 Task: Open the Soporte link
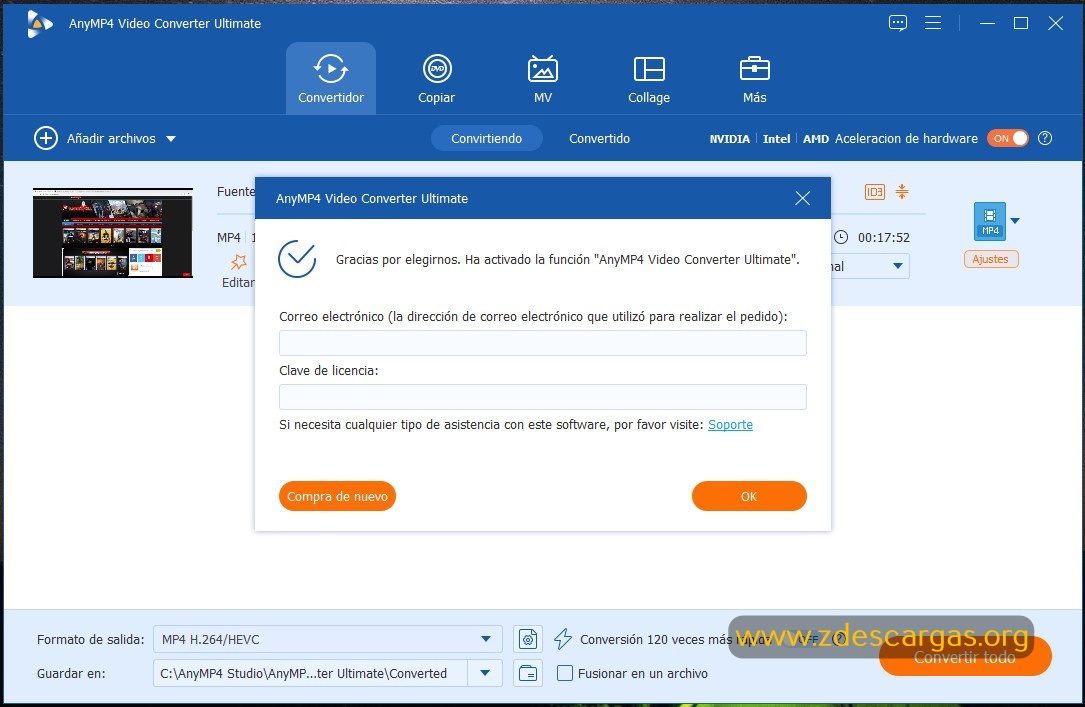point(730,425)
